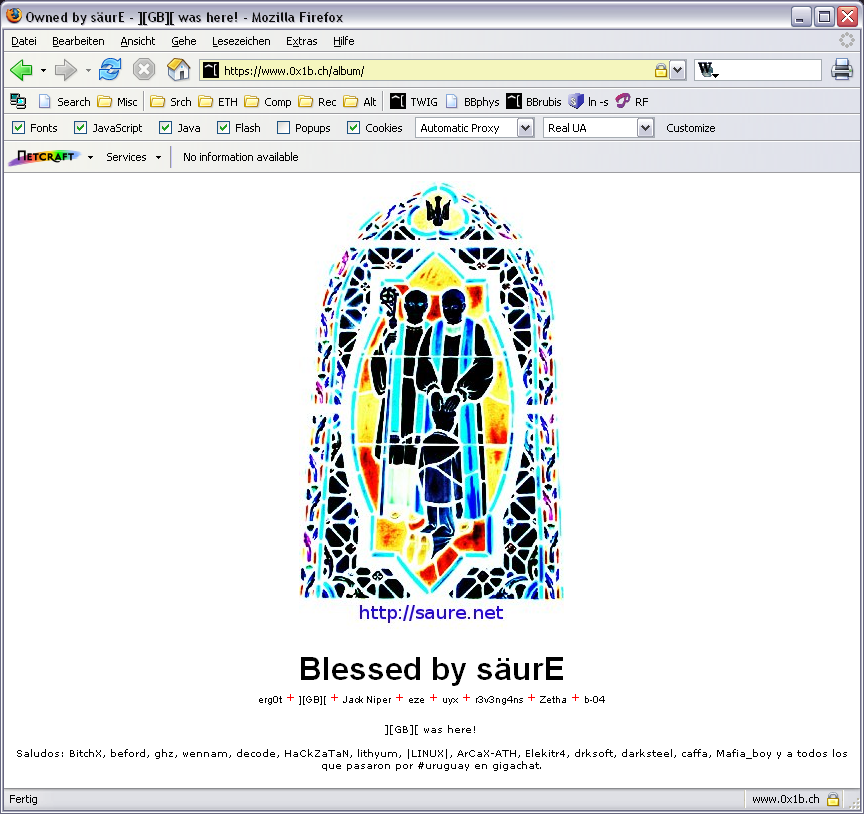Click the status bar lock icon

[x=833, y=799]
